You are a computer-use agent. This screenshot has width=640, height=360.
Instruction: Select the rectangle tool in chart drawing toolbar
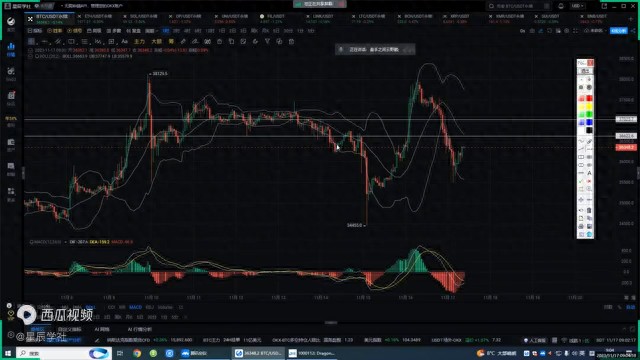[71, 42]
